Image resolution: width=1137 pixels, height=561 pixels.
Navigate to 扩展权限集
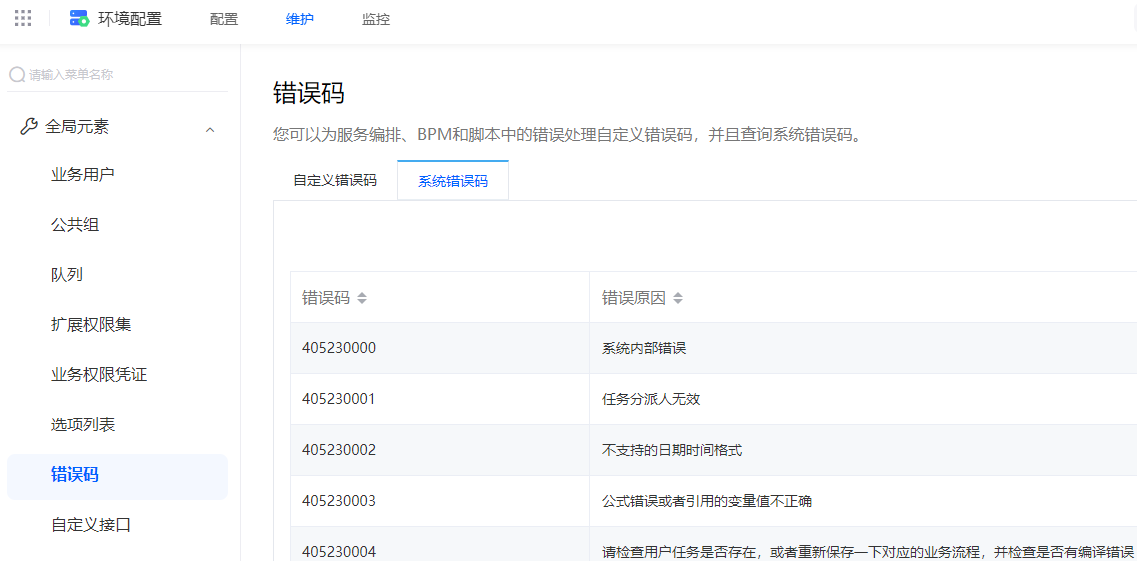91,325
